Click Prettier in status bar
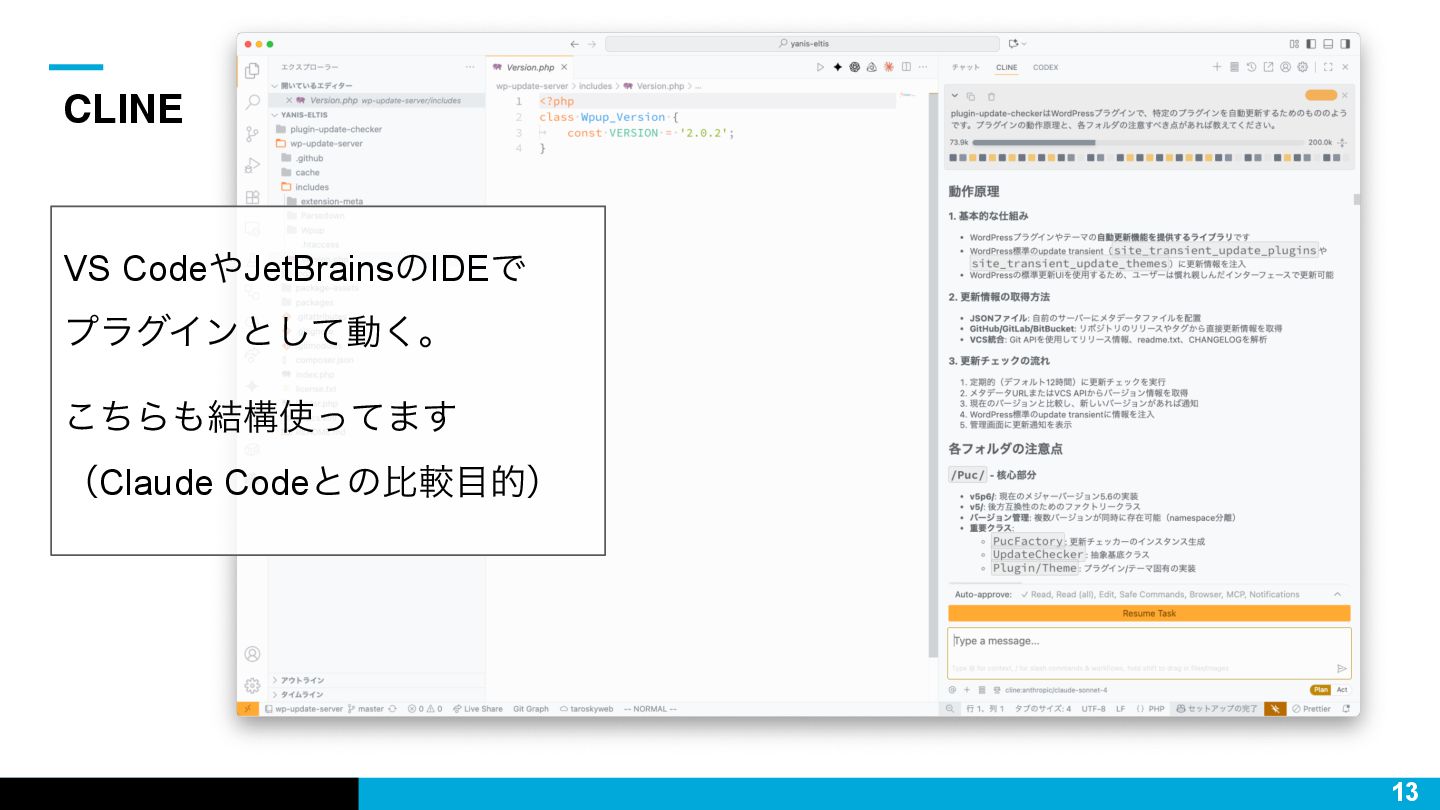 (1311, 709)
